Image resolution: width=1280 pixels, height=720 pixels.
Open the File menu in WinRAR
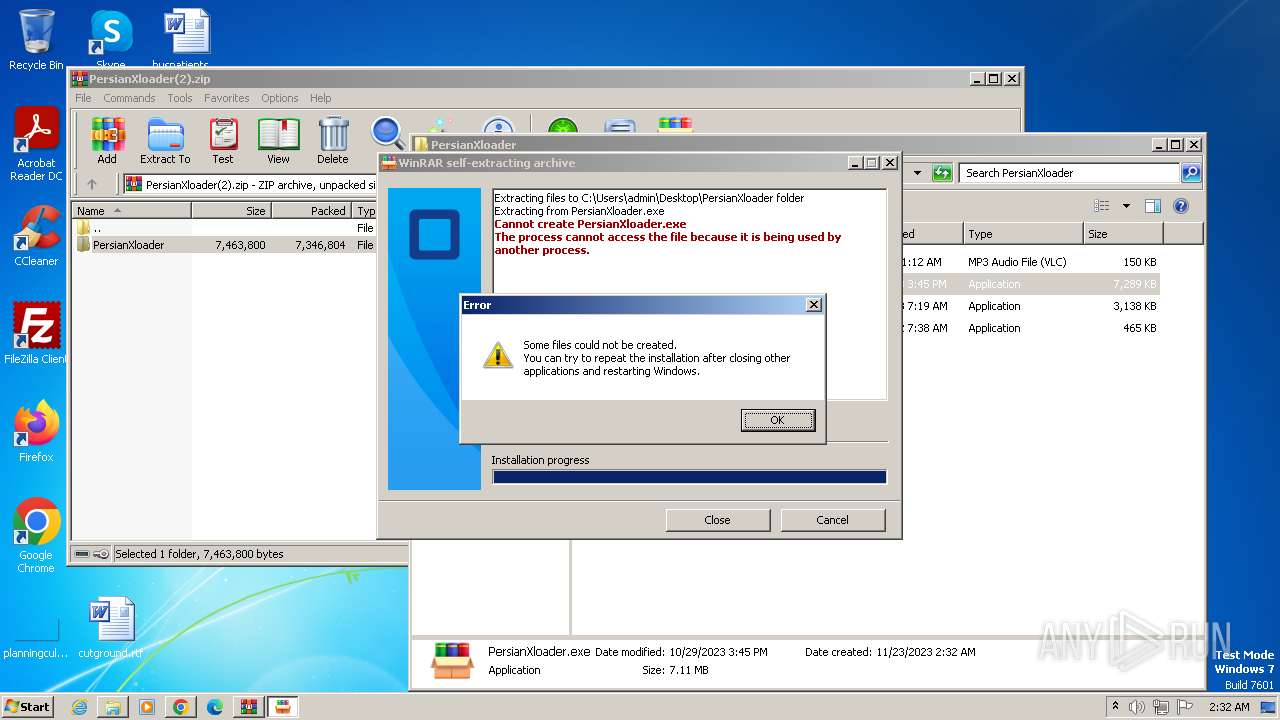coord(83,98)
